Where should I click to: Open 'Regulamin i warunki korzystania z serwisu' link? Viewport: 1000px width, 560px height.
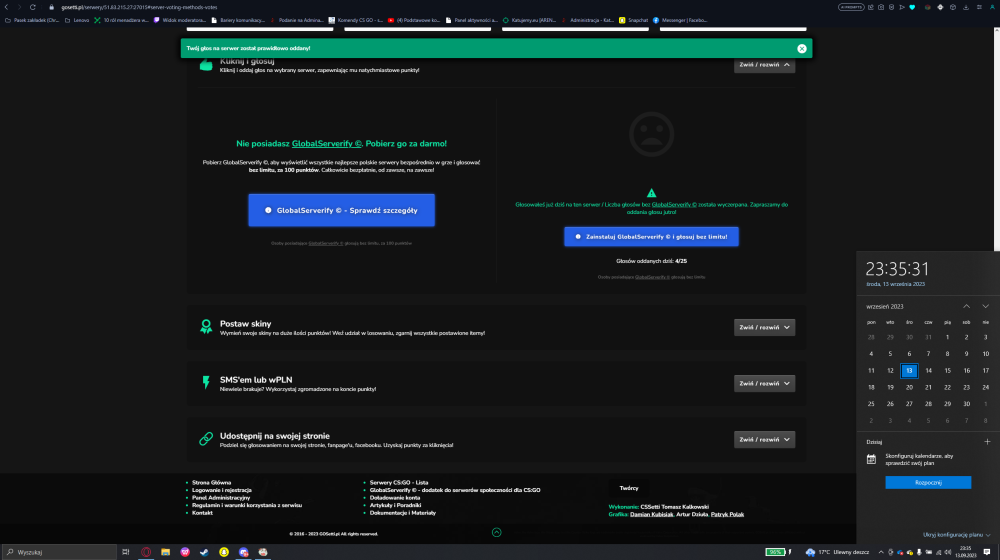point(247,505)
